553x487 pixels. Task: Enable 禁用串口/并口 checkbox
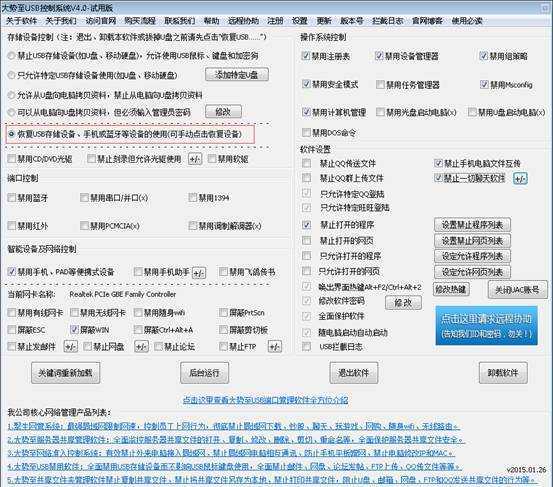[x=84, y=197]
